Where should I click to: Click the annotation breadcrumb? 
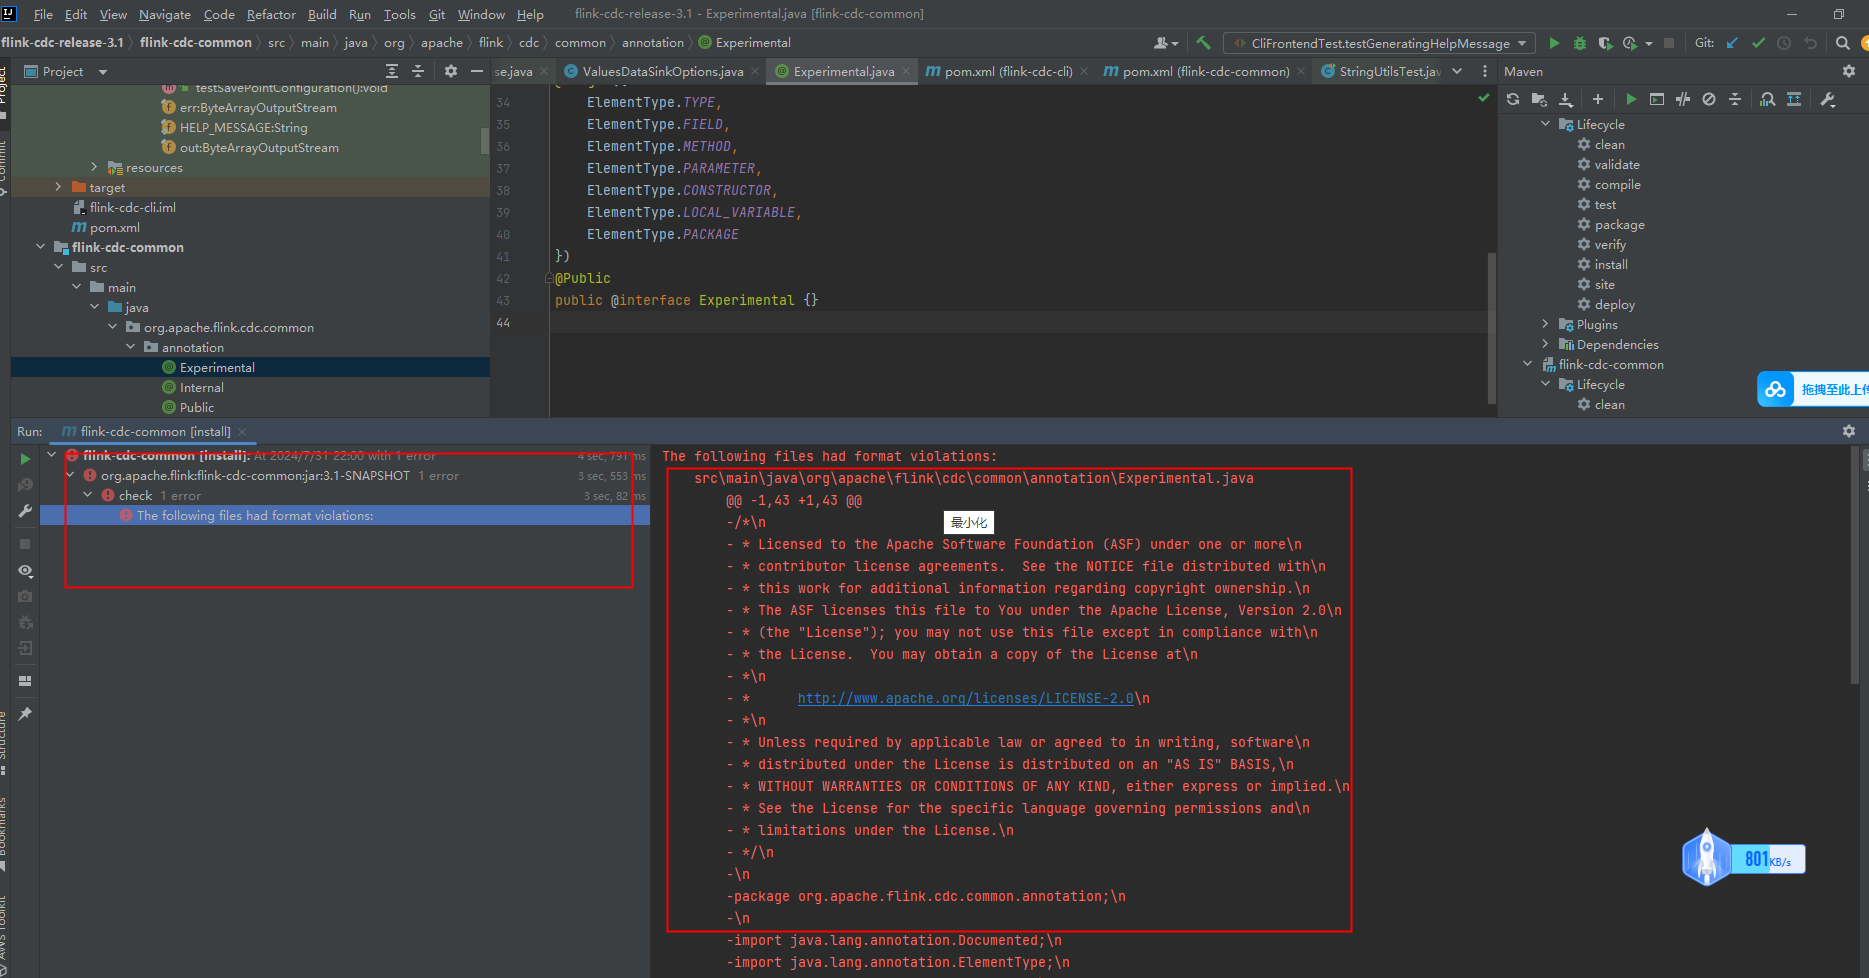click(x=653, y=43)
